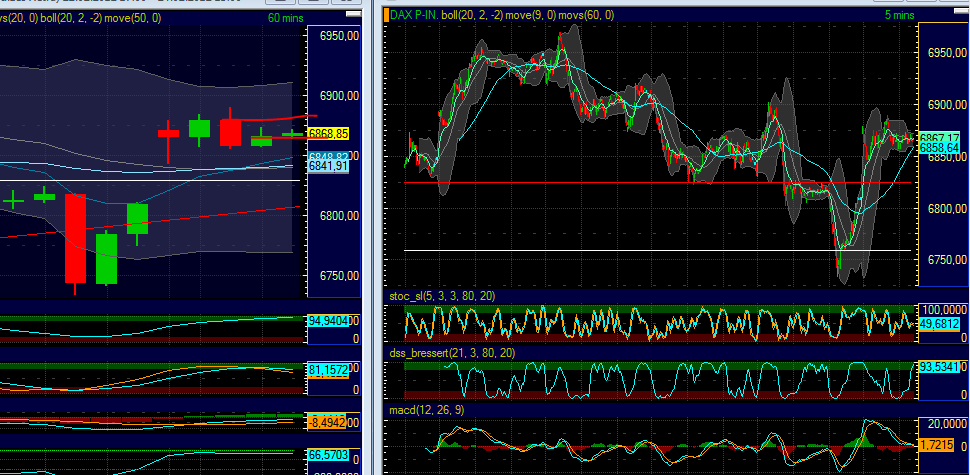
Task: Click the small white bar icon atop the 60 mins chart
Action: click(353, 14)
